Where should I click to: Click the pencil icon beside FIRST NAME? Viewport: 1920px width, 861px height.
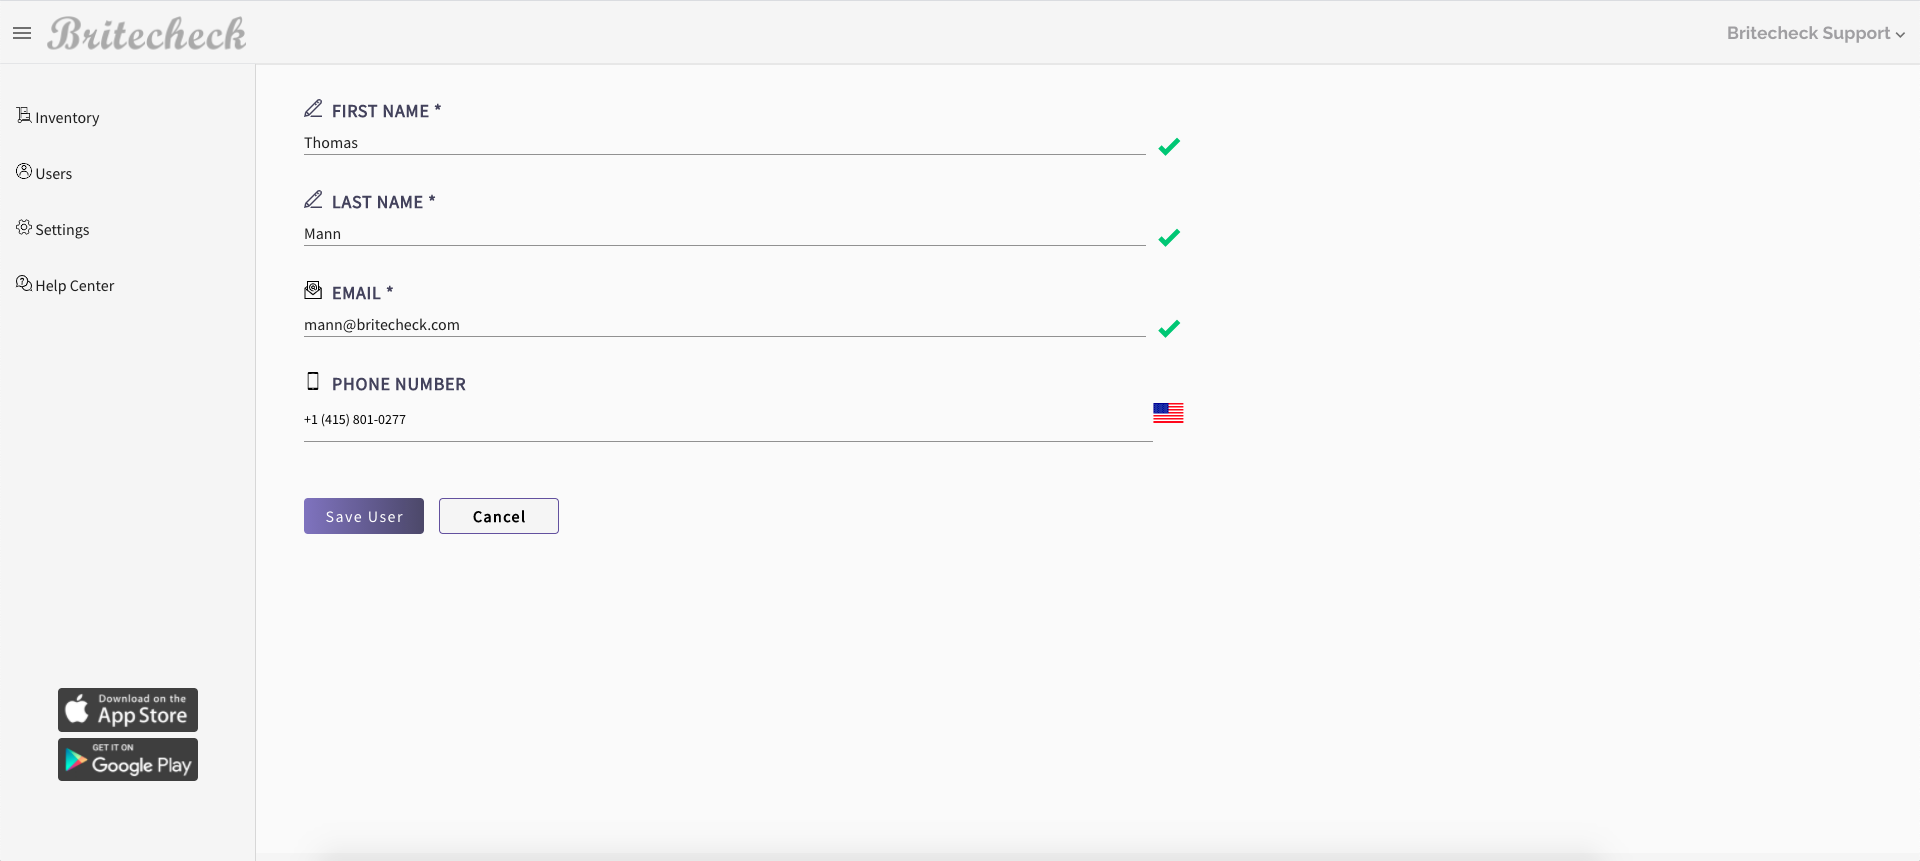(313, 107)
